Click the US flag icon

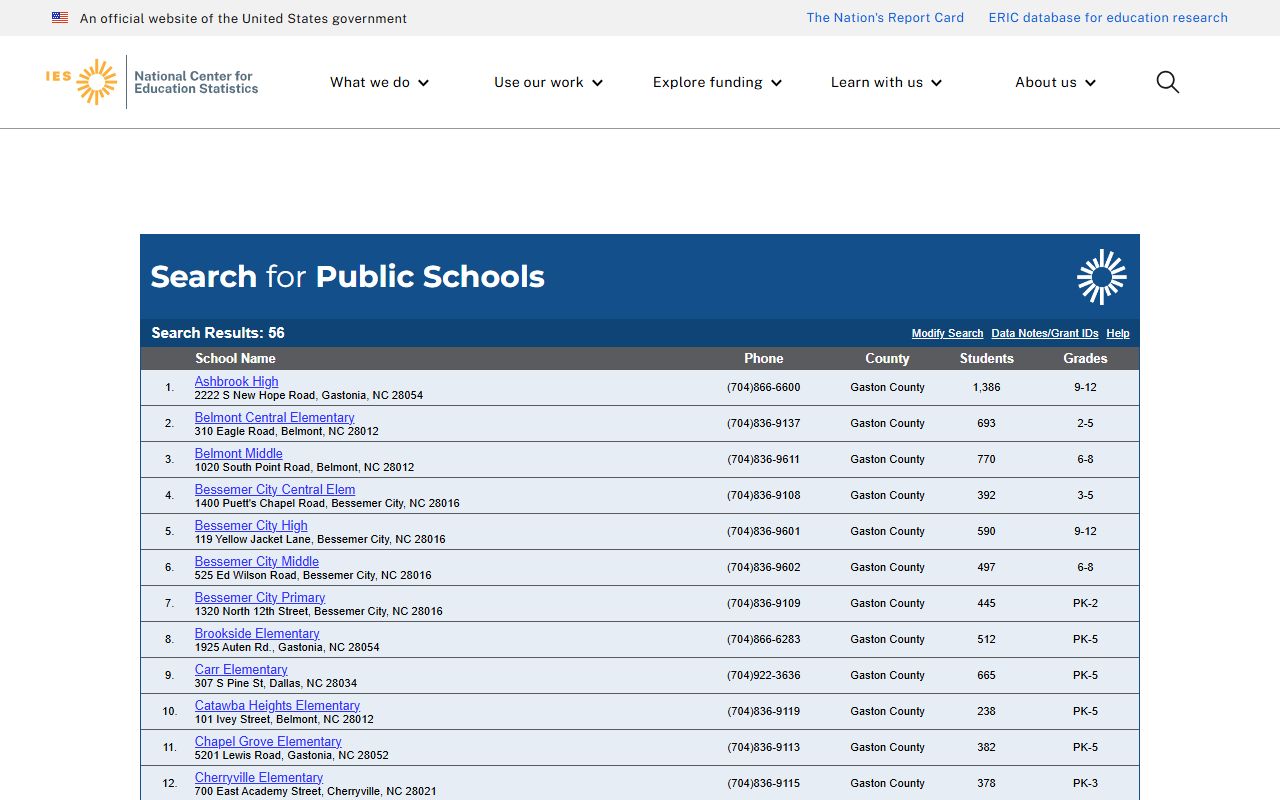[60, 18]
